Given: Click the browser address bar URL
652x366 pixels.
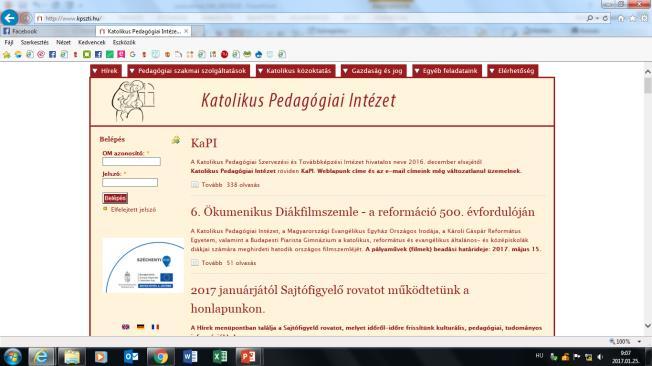Looking at the screenshot, I should click(73, 18).
